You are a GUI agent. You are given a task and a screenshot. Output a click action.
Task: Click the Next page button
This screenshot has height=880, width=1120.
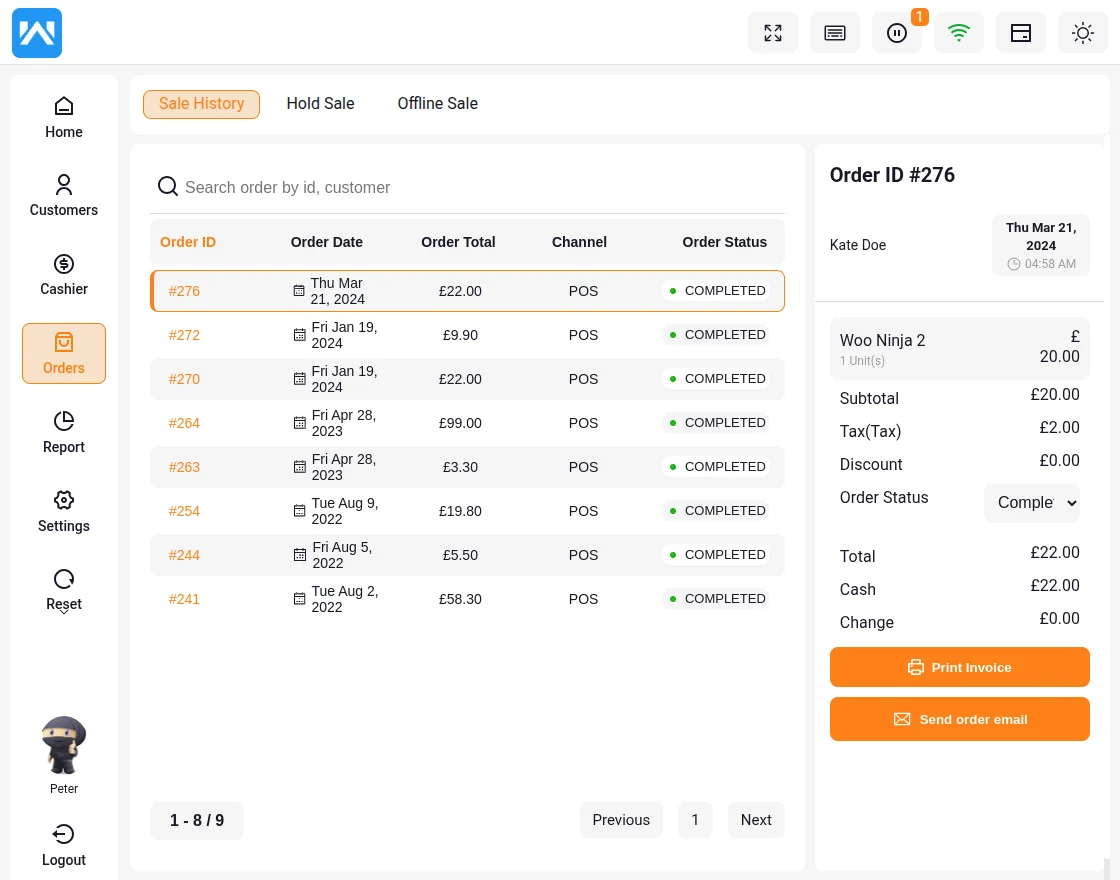756,820
